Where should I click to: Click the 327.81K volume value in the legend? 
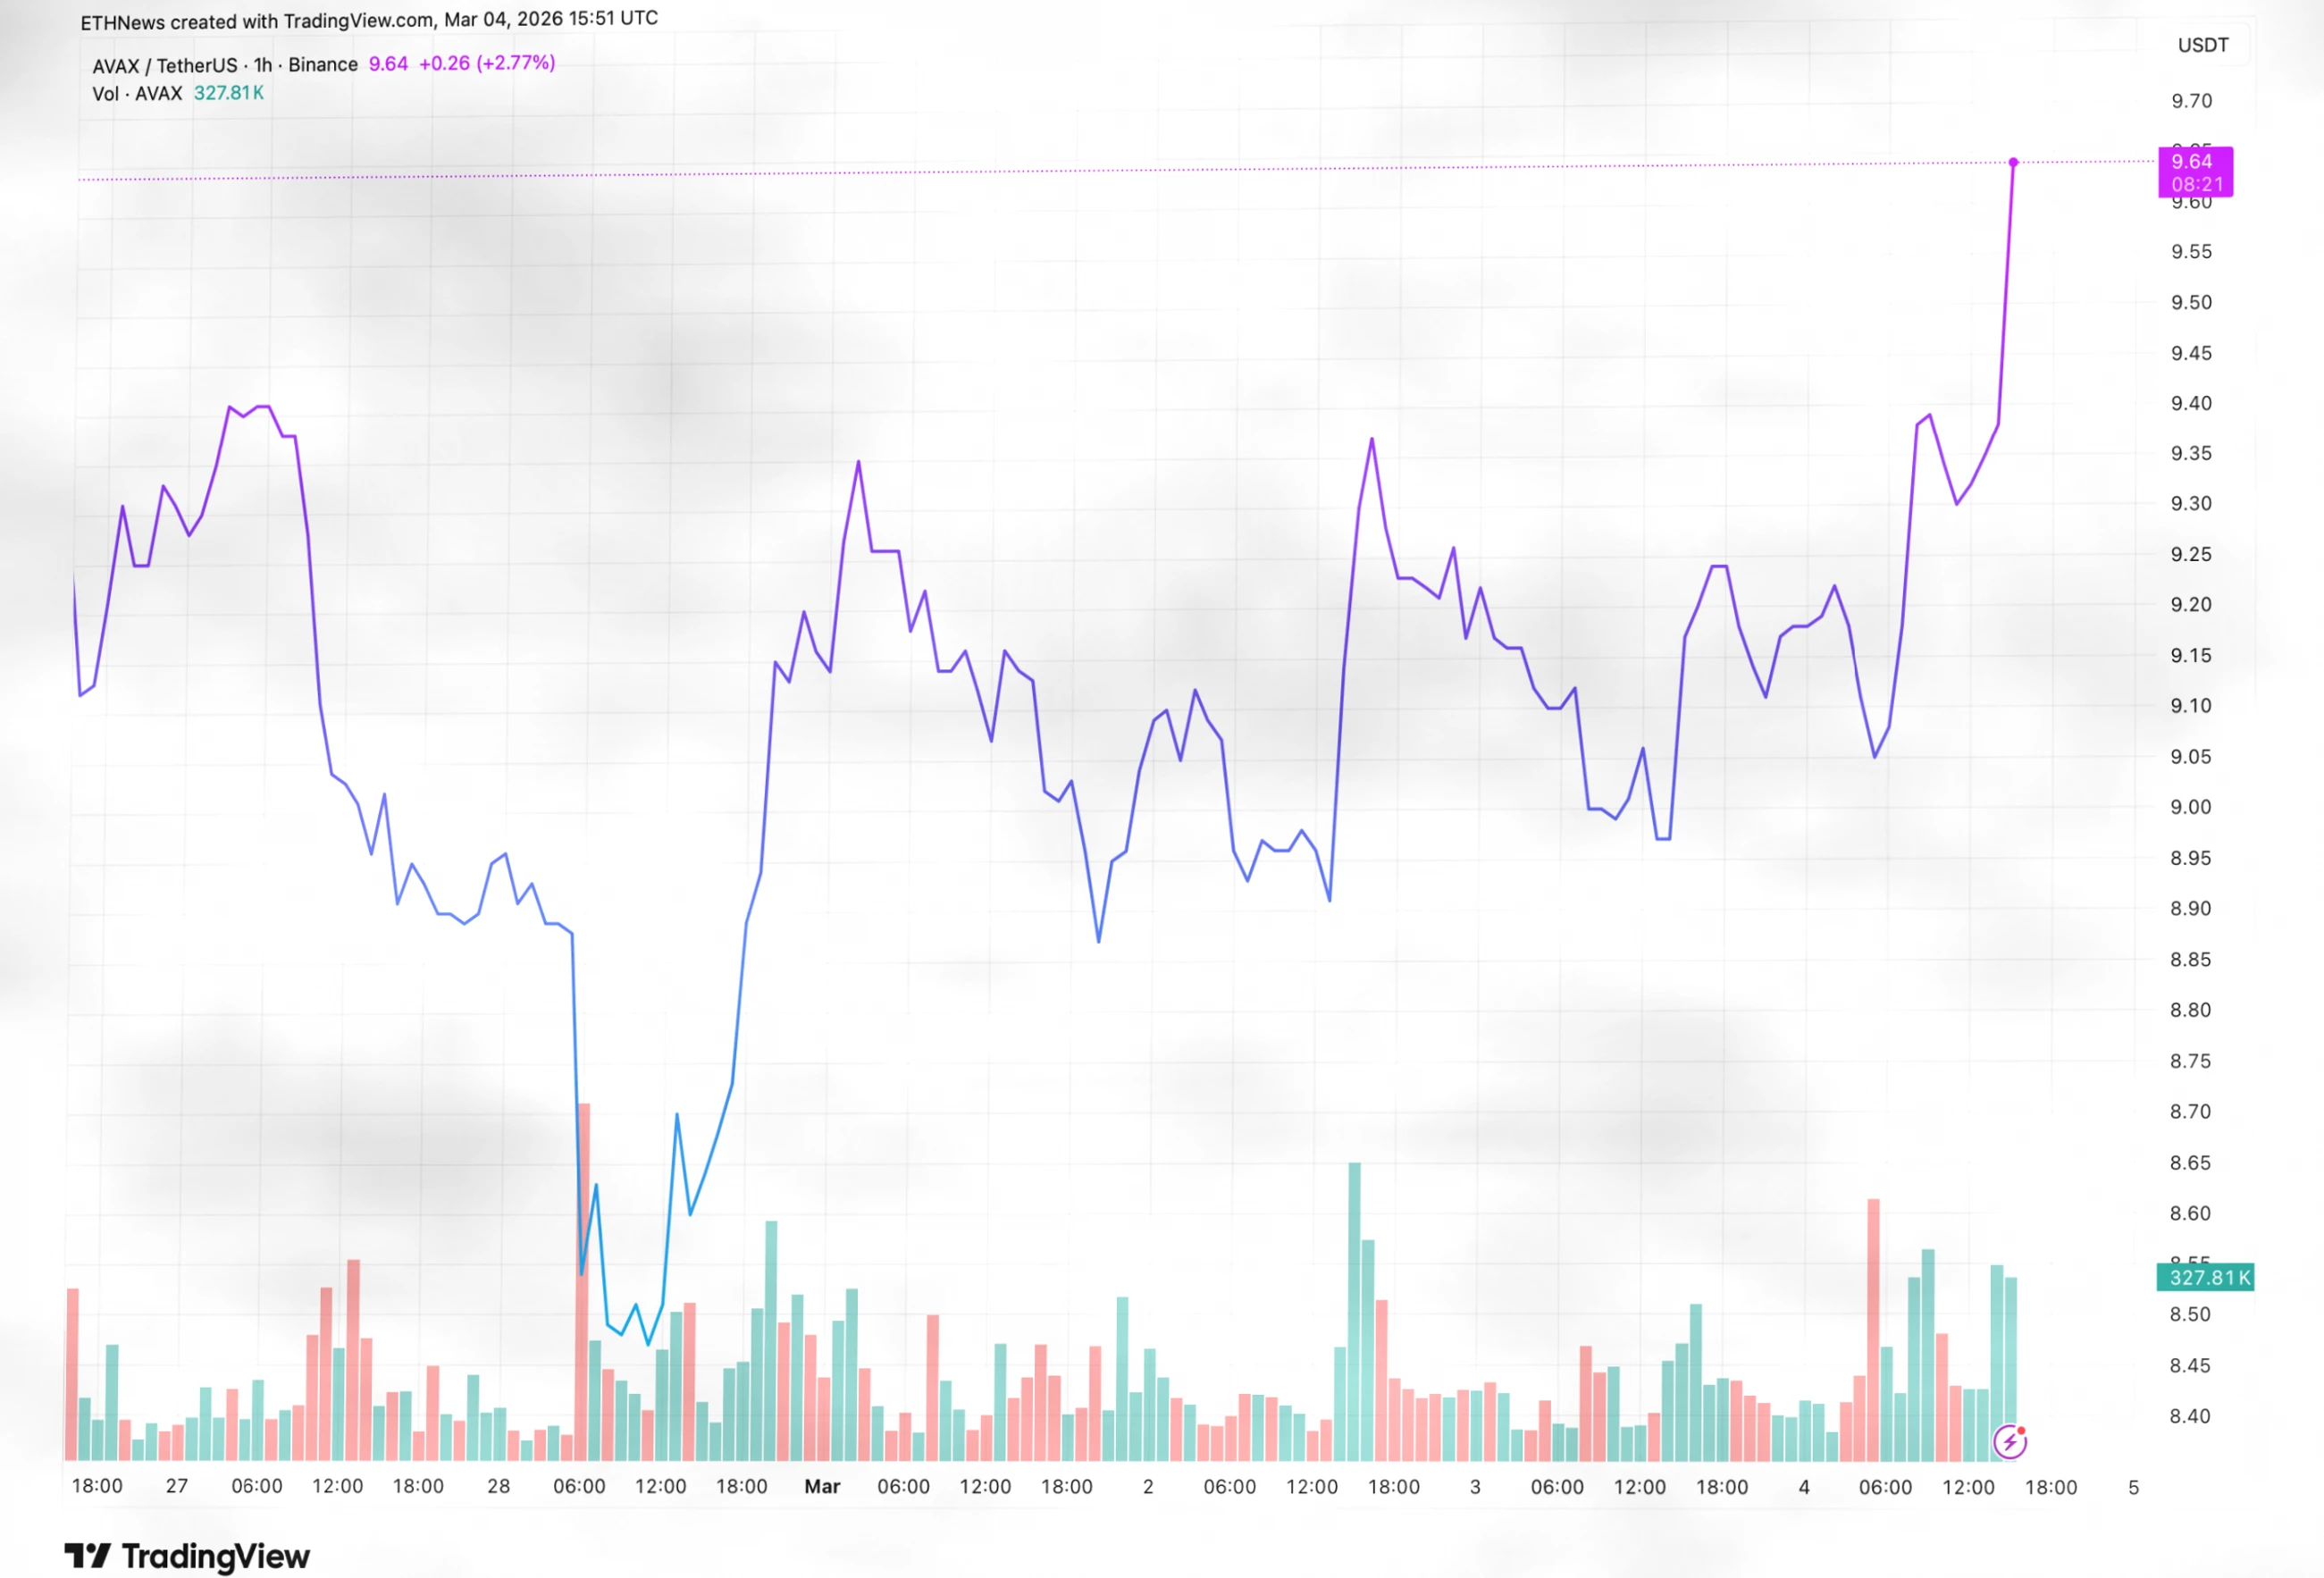click(229, 93)
